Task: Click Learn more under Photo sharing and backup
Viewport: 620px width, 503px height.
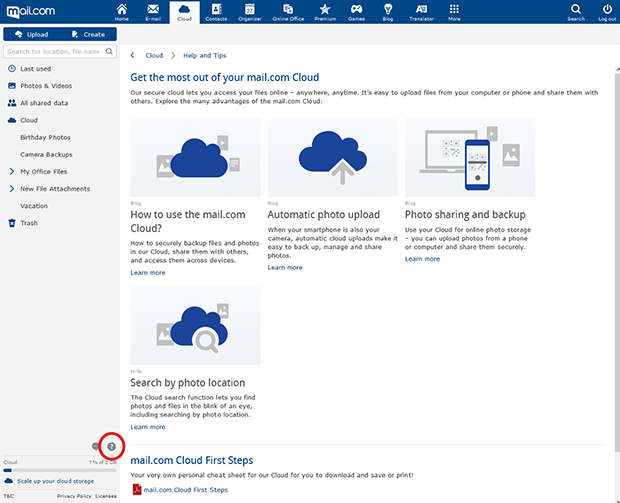Action: click(422, 259)
